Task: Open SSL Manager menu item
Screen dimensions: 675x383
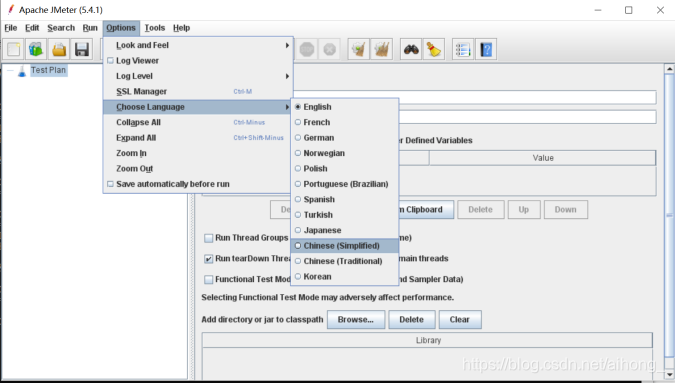Action: (198, 92)
